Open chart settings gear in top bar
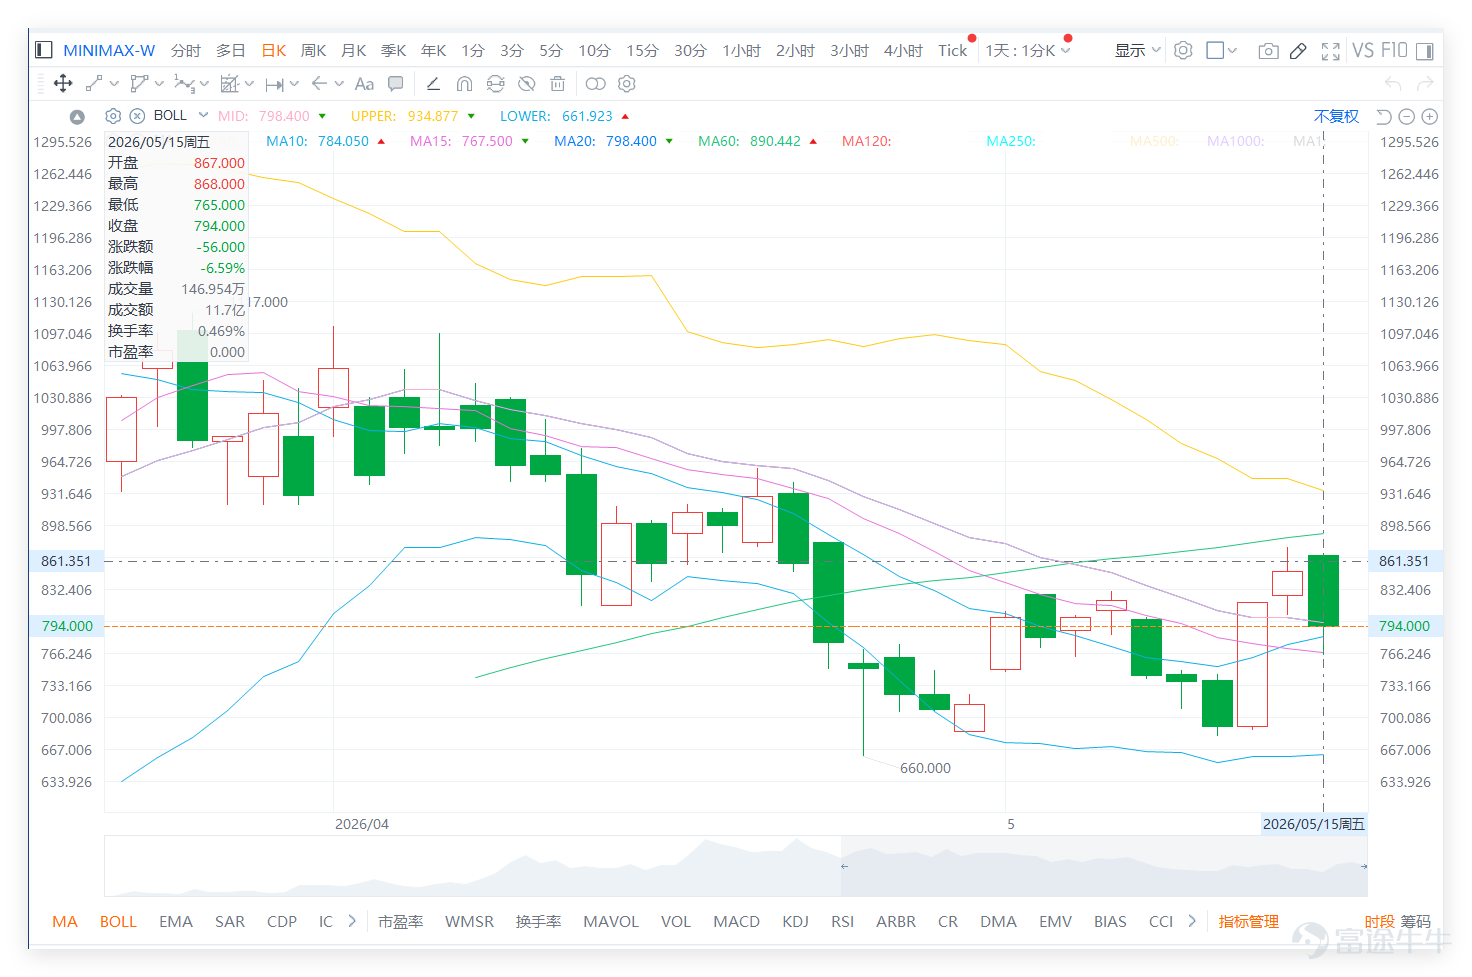Image resolution: width=1472 pixels, height=977 pixels. point(1183,50)
